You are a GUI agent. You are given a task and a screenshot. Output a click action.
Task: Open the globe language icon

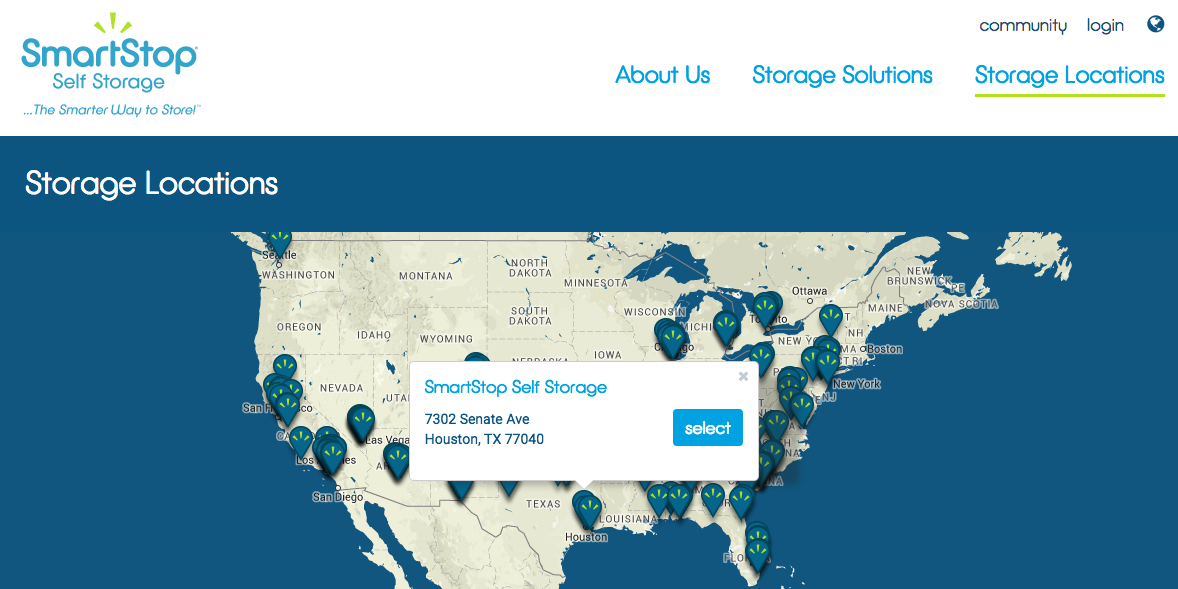click(x=1156, y=24)
